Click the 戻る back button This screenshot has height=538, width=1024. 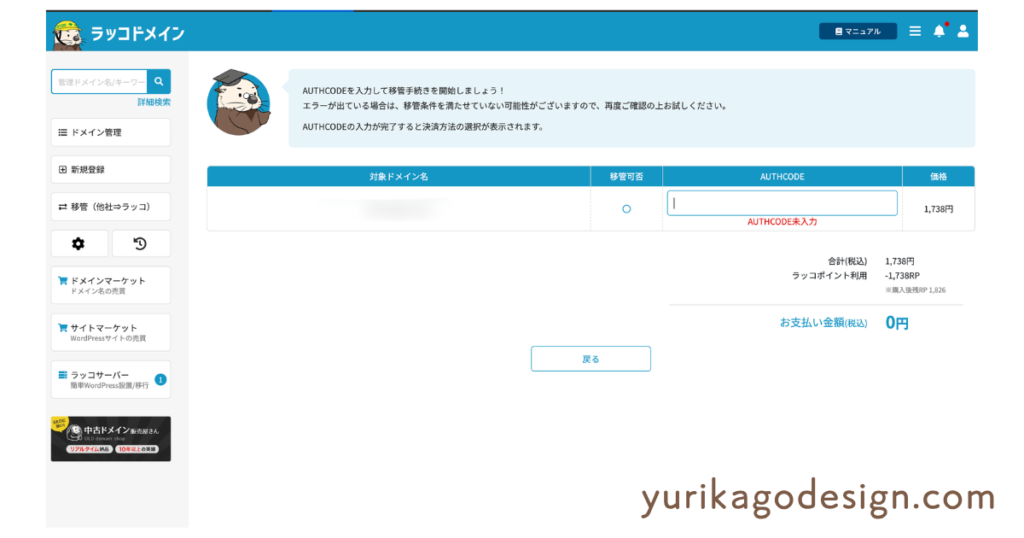point(590,359)
